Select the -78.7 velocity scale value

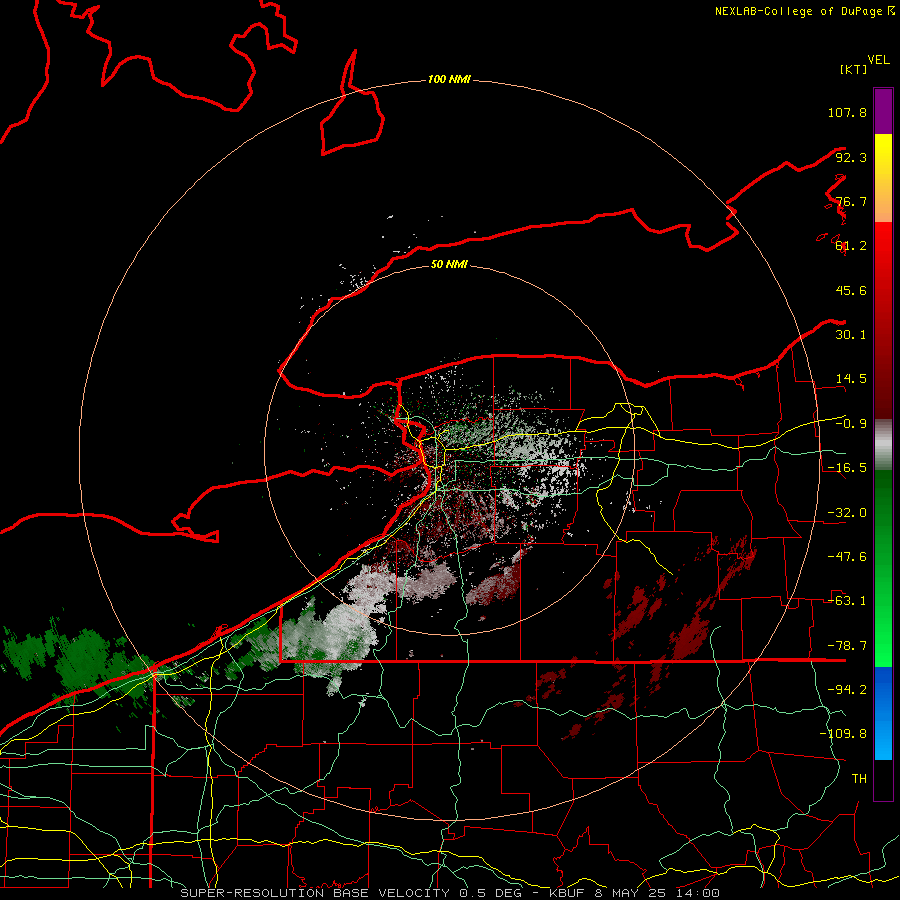(847, 646)
